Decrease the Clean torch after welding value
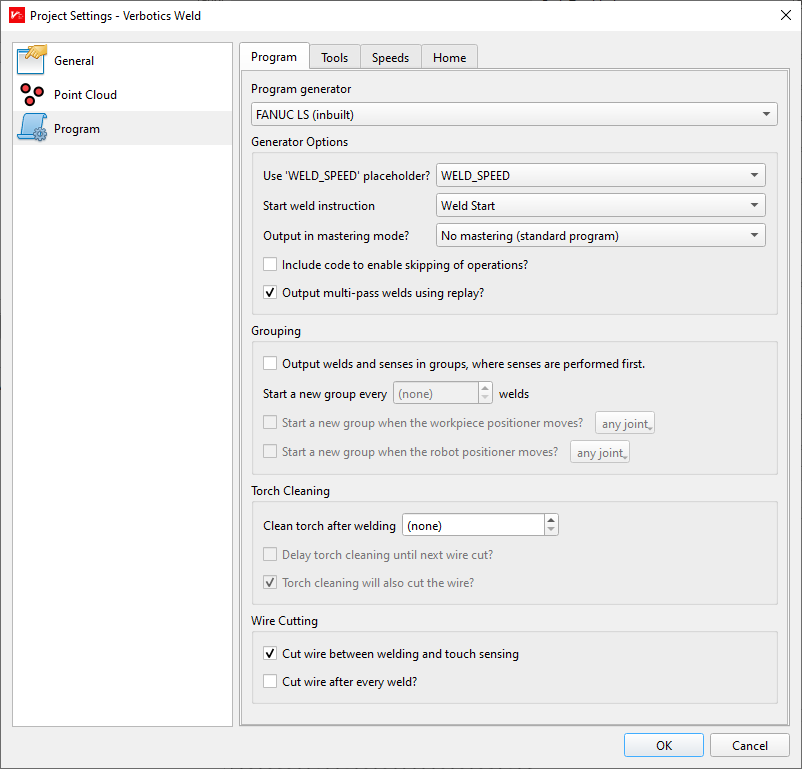802x769 pixels. tap(551, 530)
